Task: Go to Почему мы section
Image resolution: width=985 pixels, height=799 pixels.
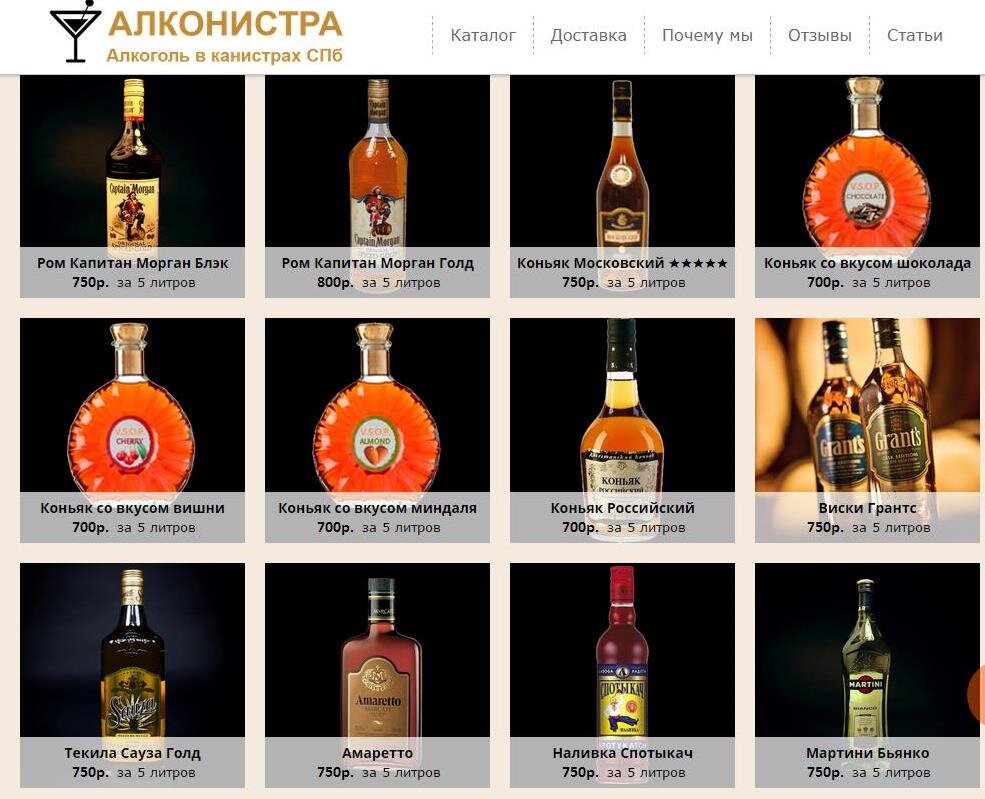Action: click(707, 35)
